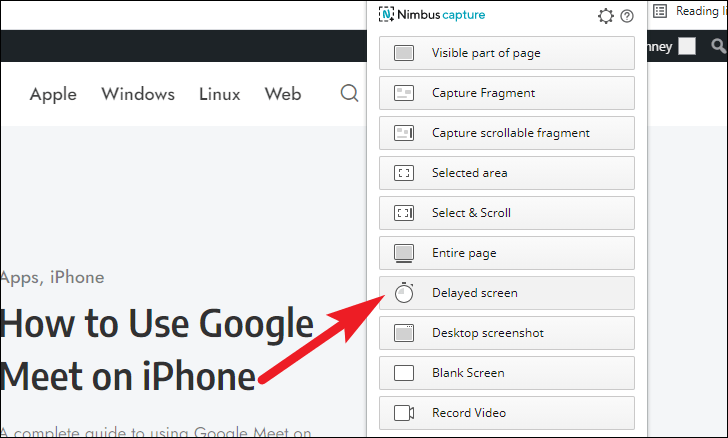
Task: Click the Selected area bracket icon
Action: click(x=404, y=173)
